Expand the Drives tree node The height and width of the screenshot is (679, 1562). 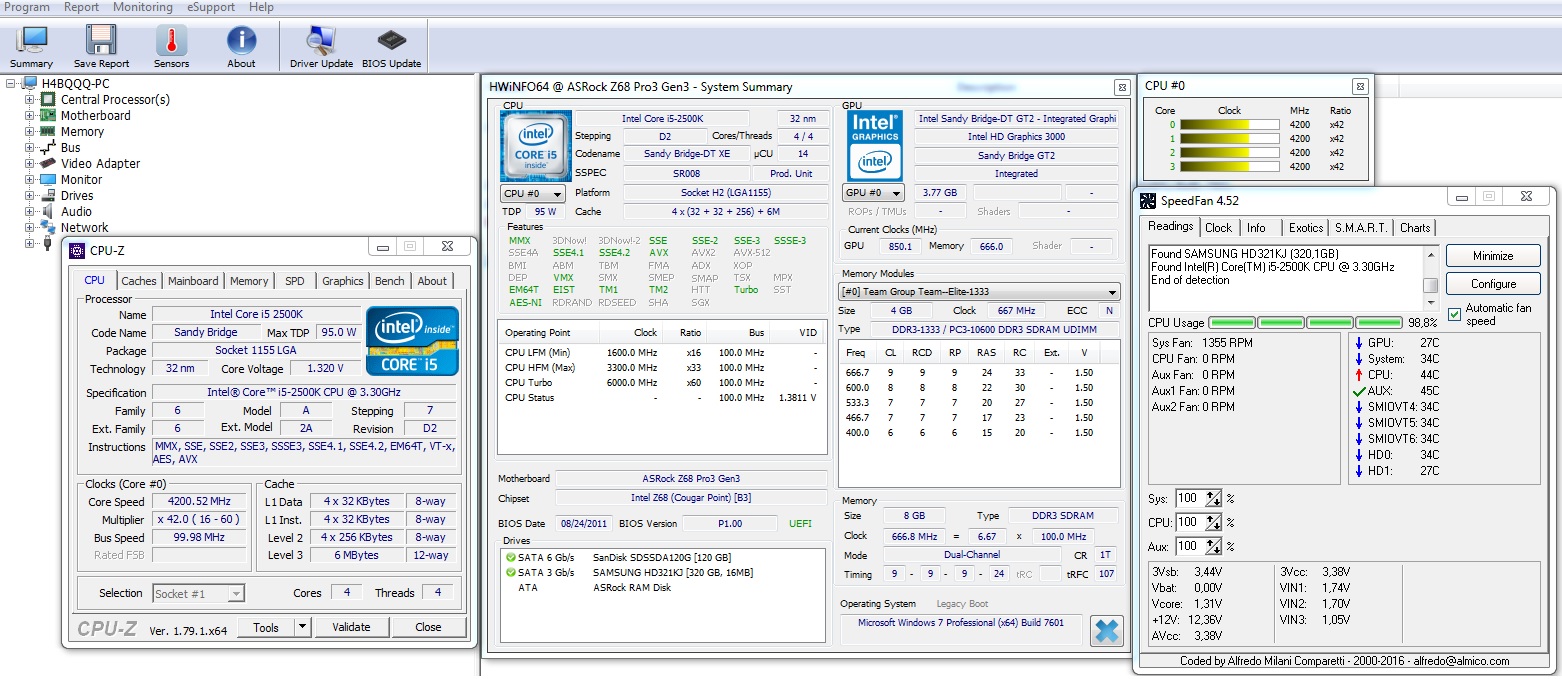[x=29, y=195]
